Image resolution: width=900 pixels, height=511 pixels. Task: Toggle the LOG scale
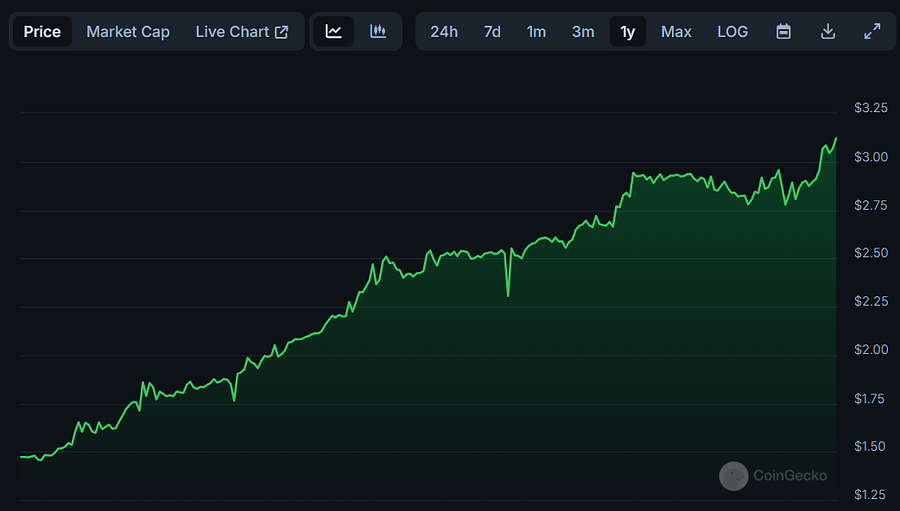pos(732,32)
